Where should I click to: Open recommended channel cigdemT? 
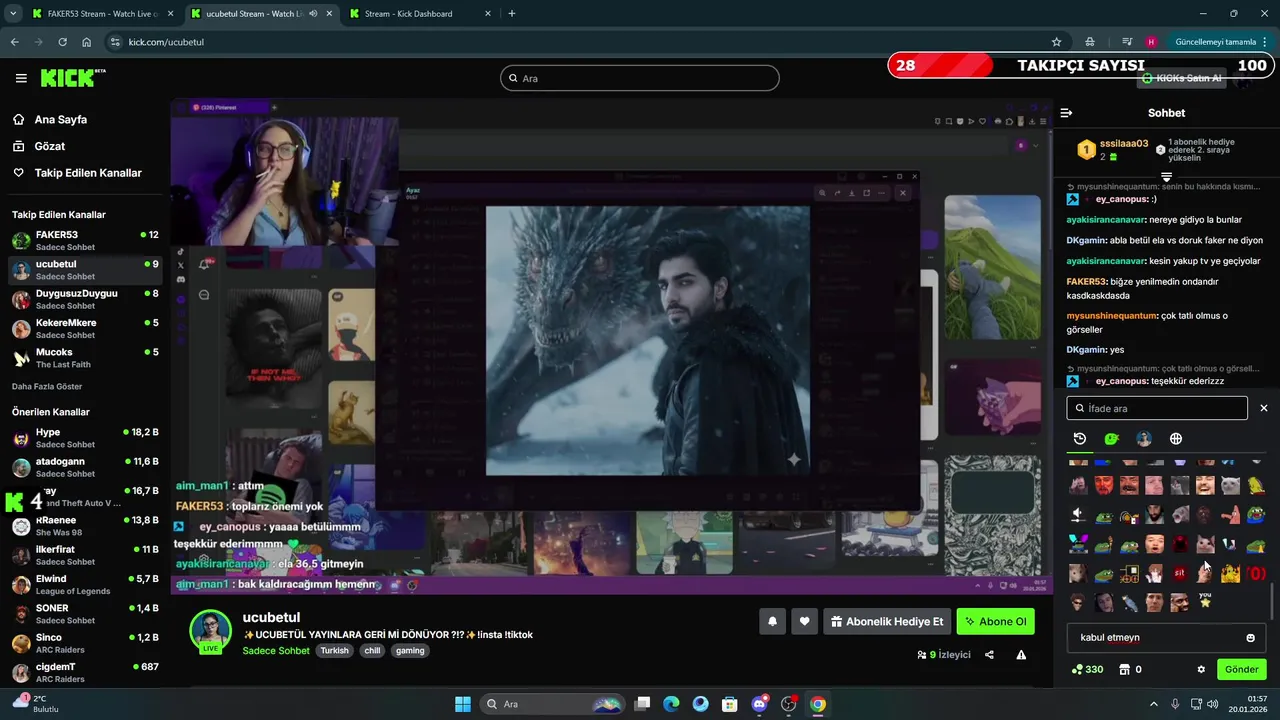click(x=85, y=672)
